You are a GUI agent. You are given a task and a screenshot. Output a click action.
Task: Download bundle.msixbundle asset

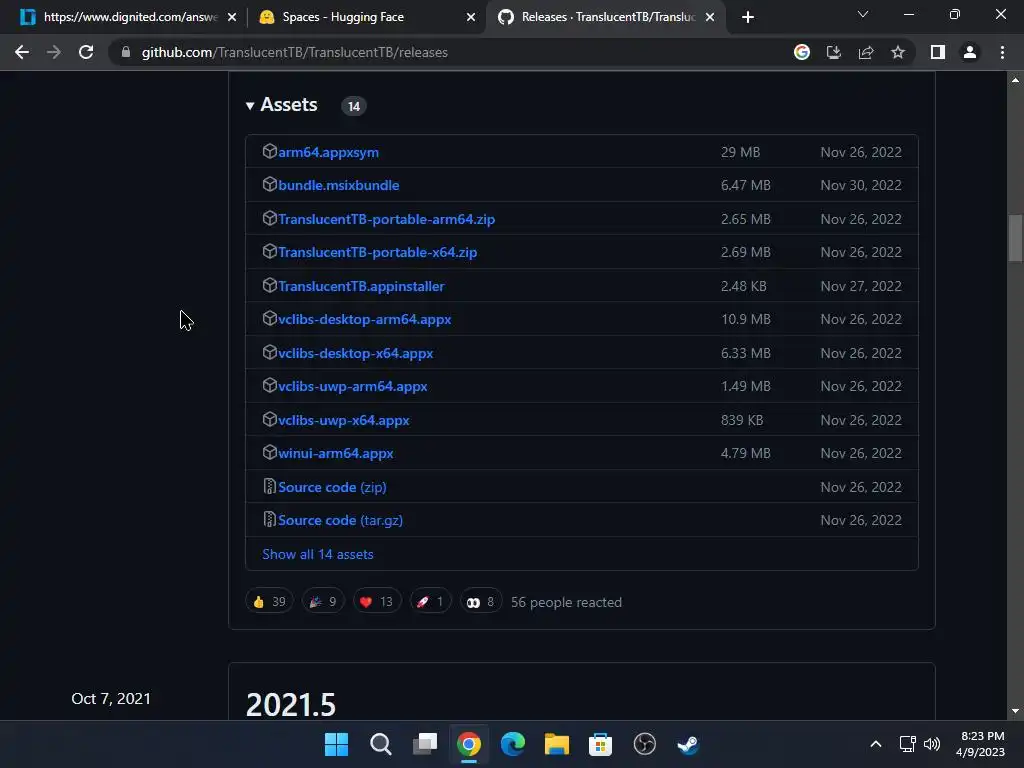coord(338,185)
